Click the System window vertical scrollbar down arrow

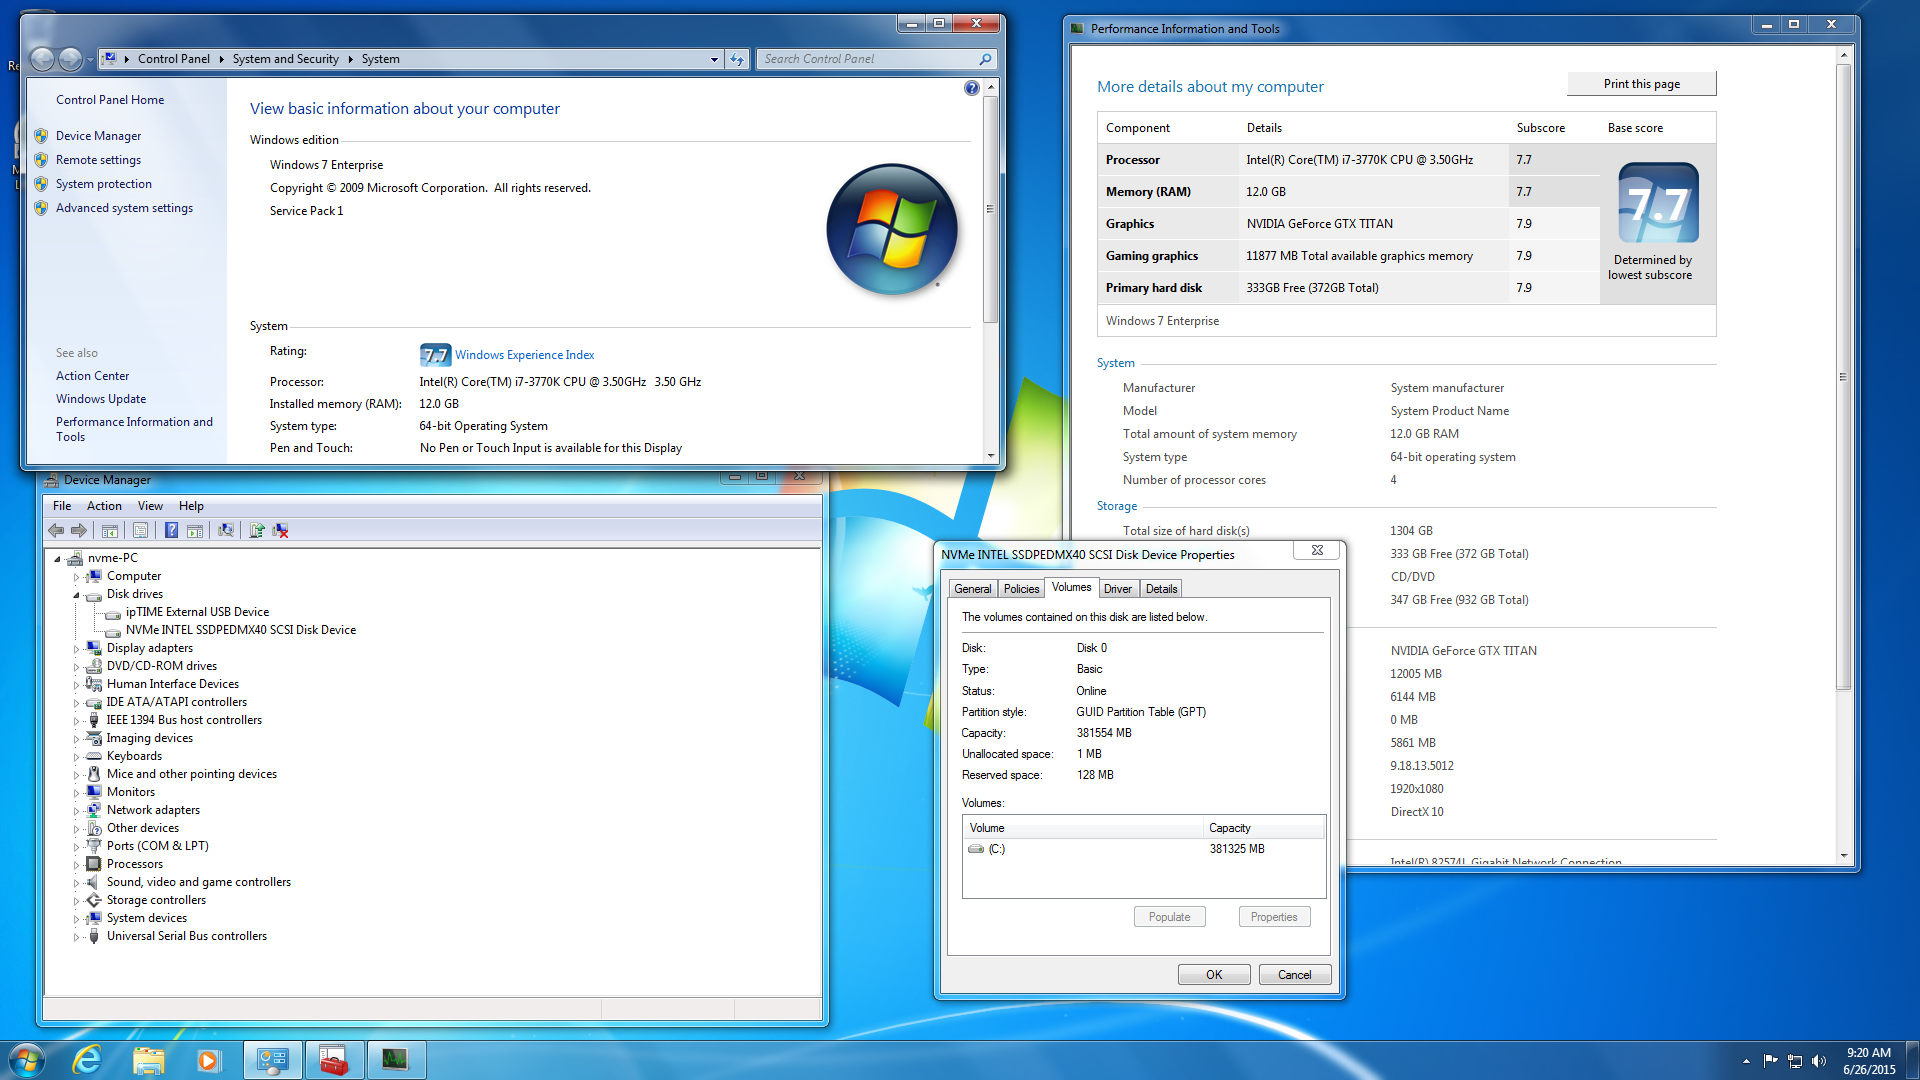(990, 456)
